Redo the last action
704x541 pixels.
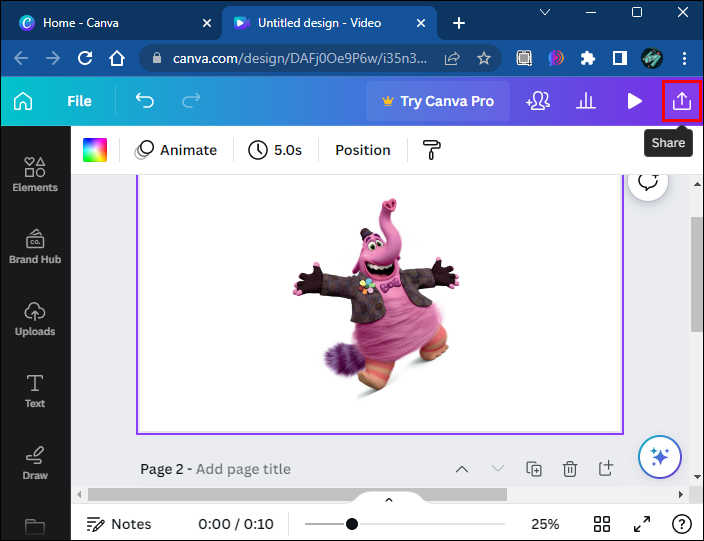coord(191,101)
